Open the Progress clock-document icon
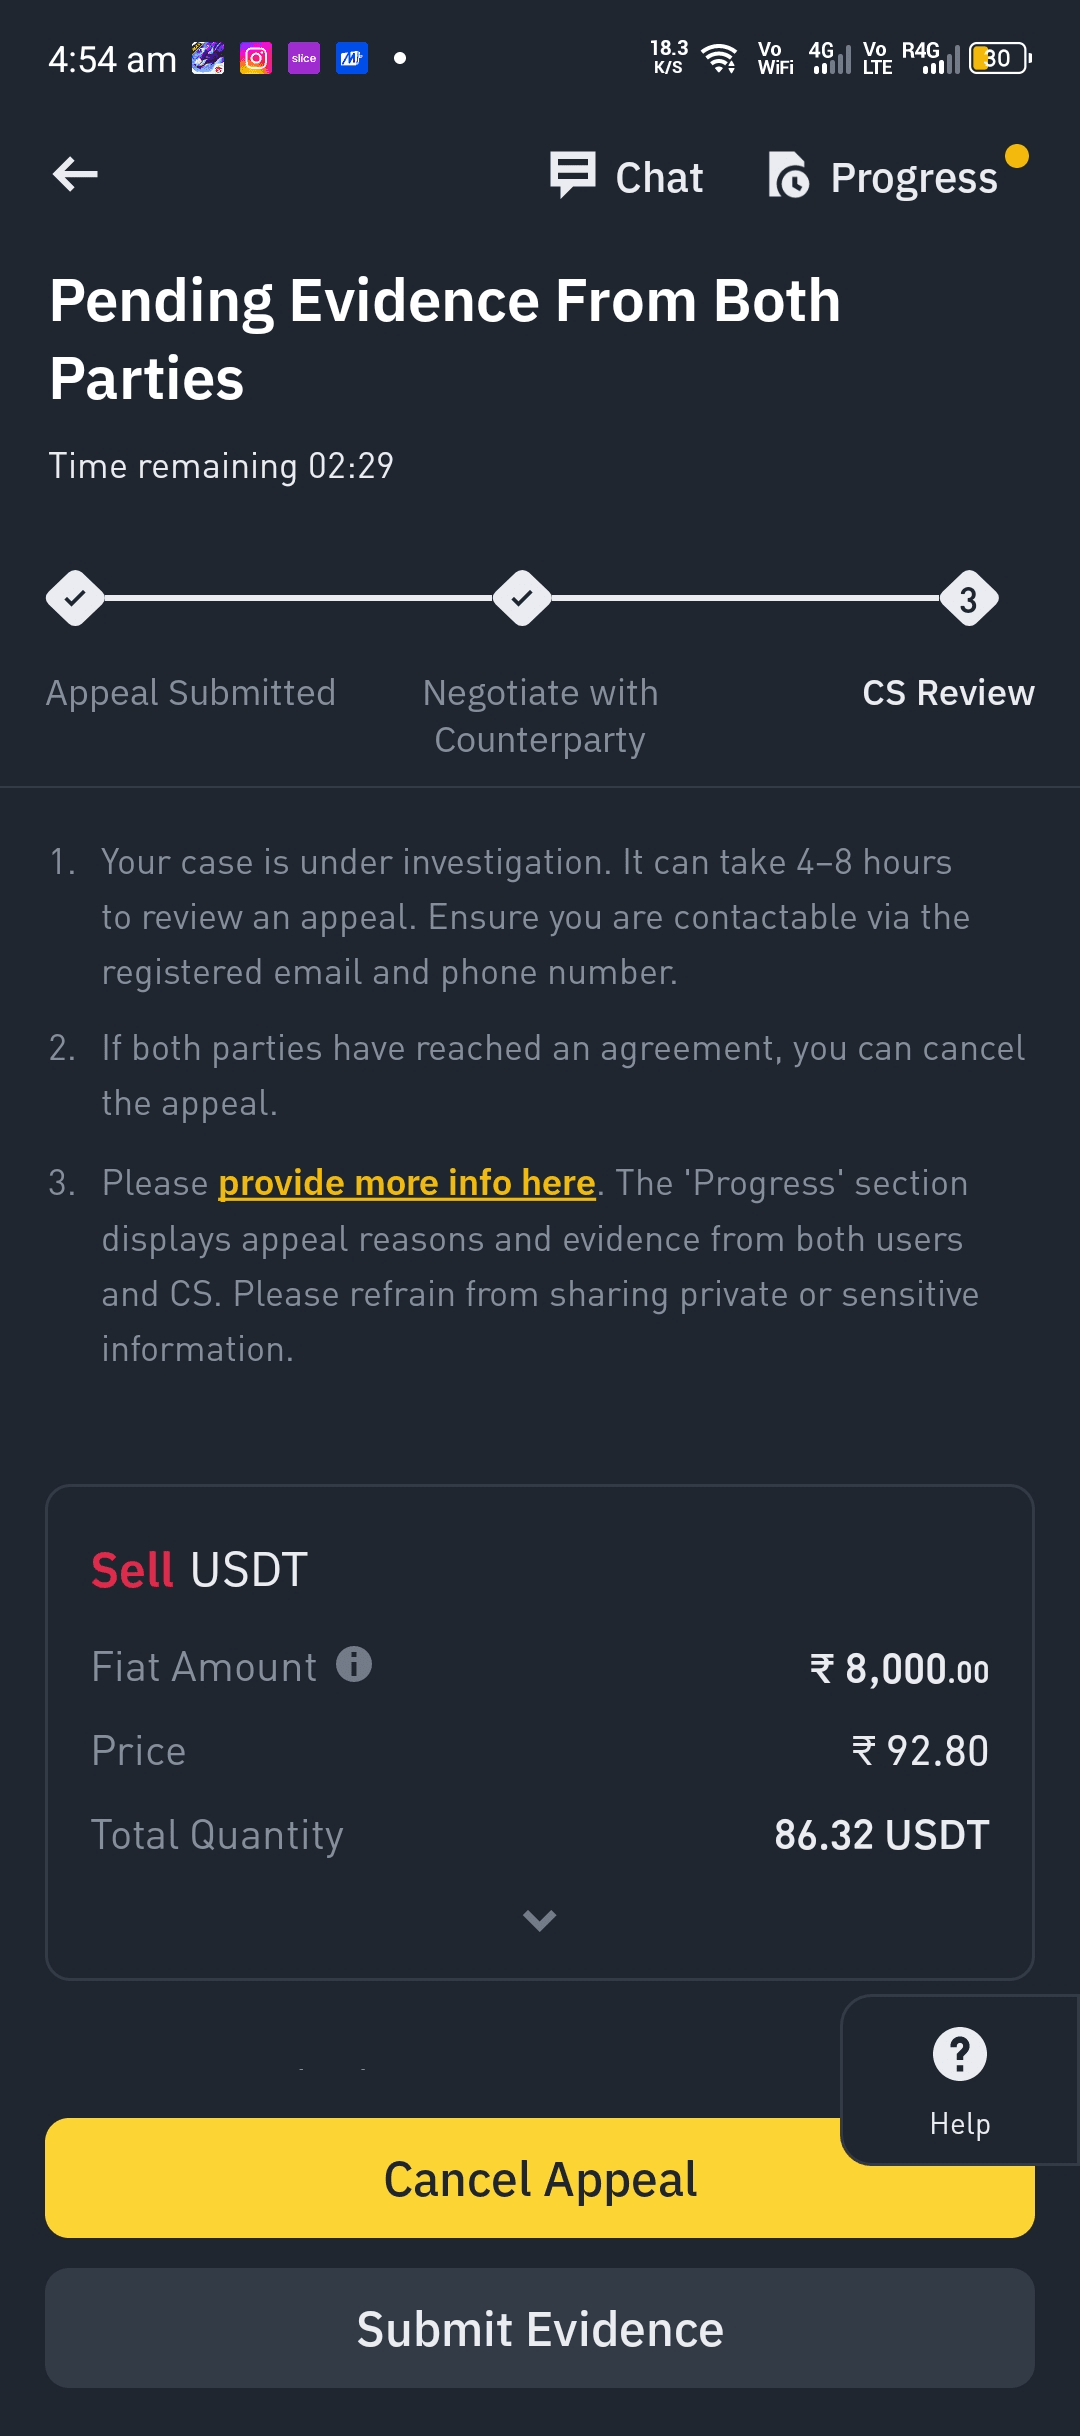 (x=789, y=176)
